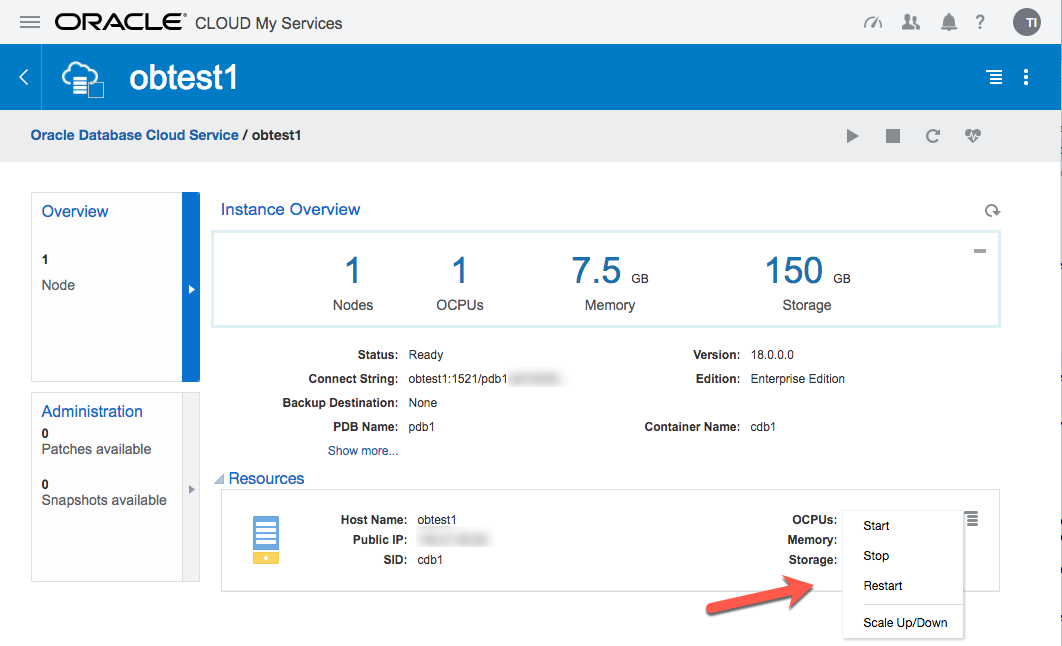Choose Scale Up/Down from the node menu

click(x=905, y=623)
